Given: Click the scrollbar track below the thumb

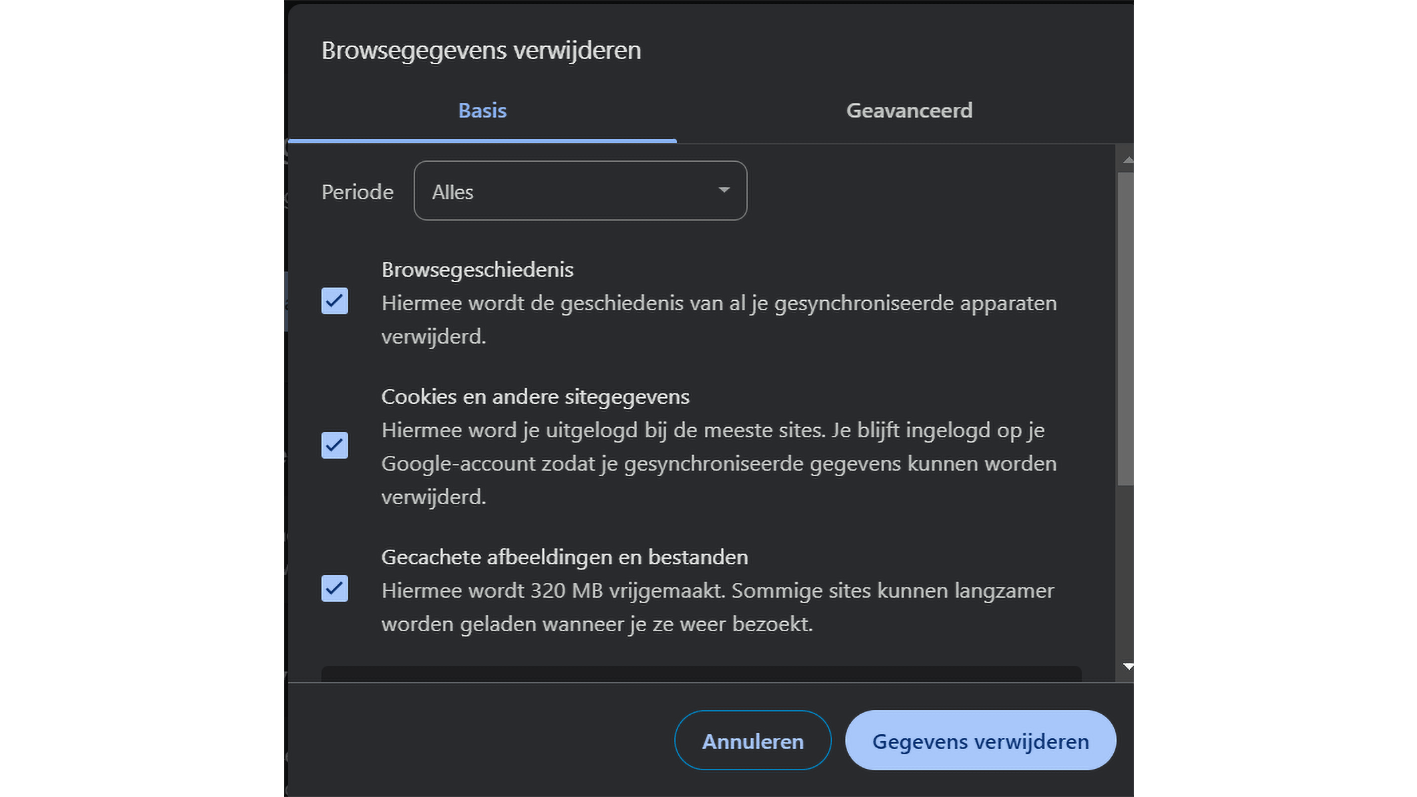Looking at the screenshot, I should [x=1125, y=570].
